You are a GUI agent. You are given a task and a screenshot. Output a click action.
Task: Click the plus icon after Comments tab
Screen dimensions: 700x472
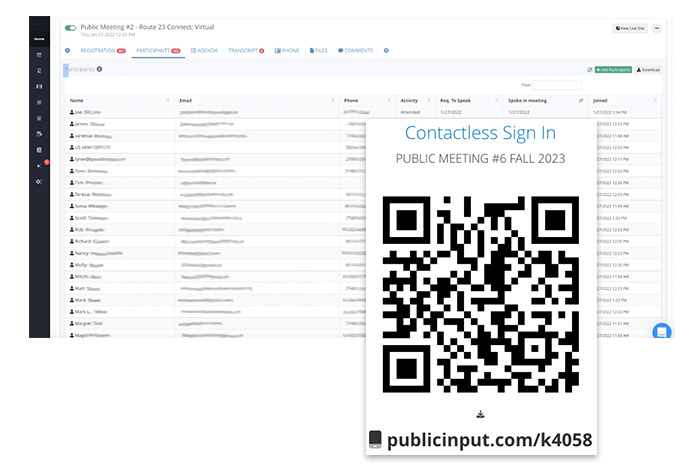[x=386, y=50]
